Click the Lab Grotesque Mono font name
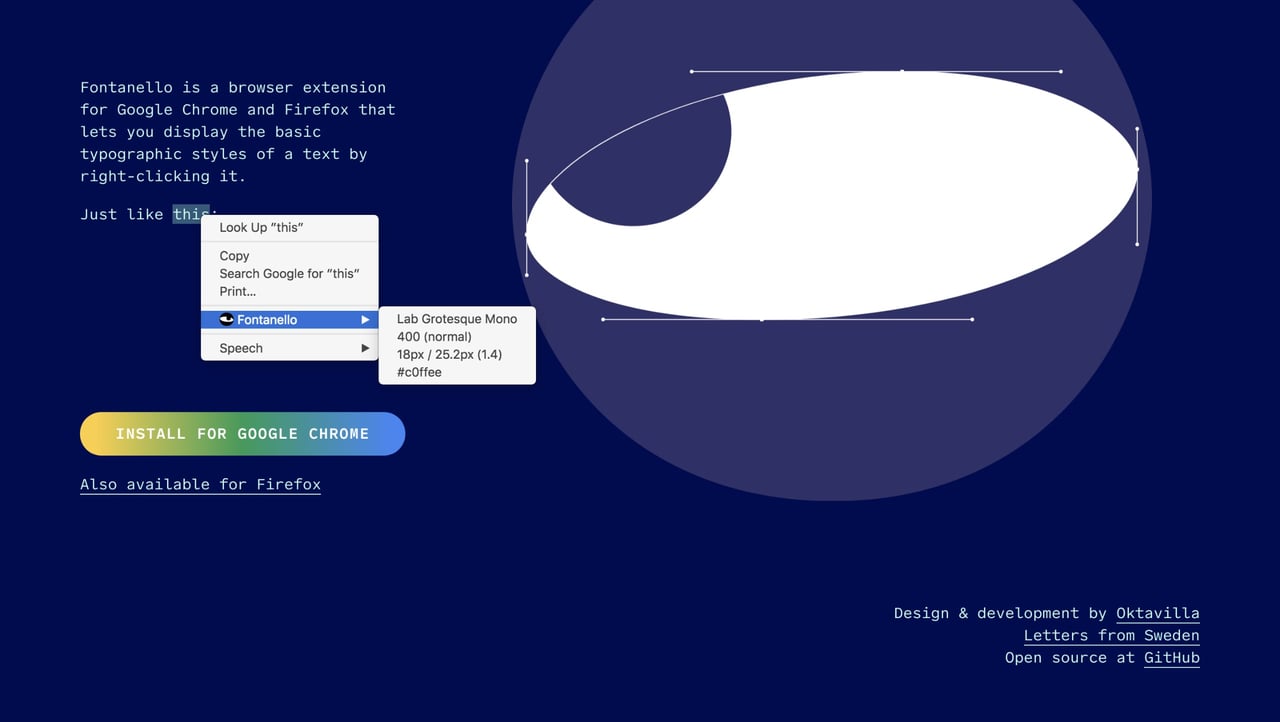 point(456,319)
